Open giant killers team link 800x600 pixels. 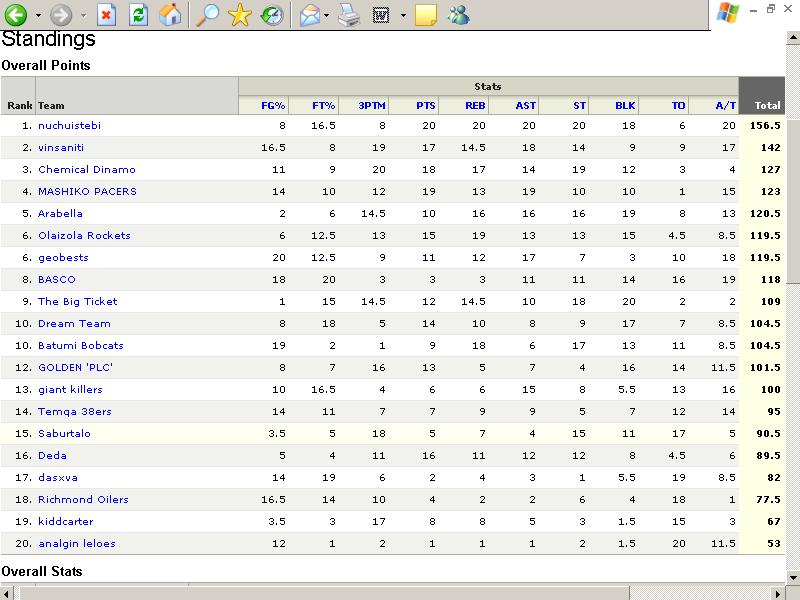pyautogui.click(x=70, y=390)
